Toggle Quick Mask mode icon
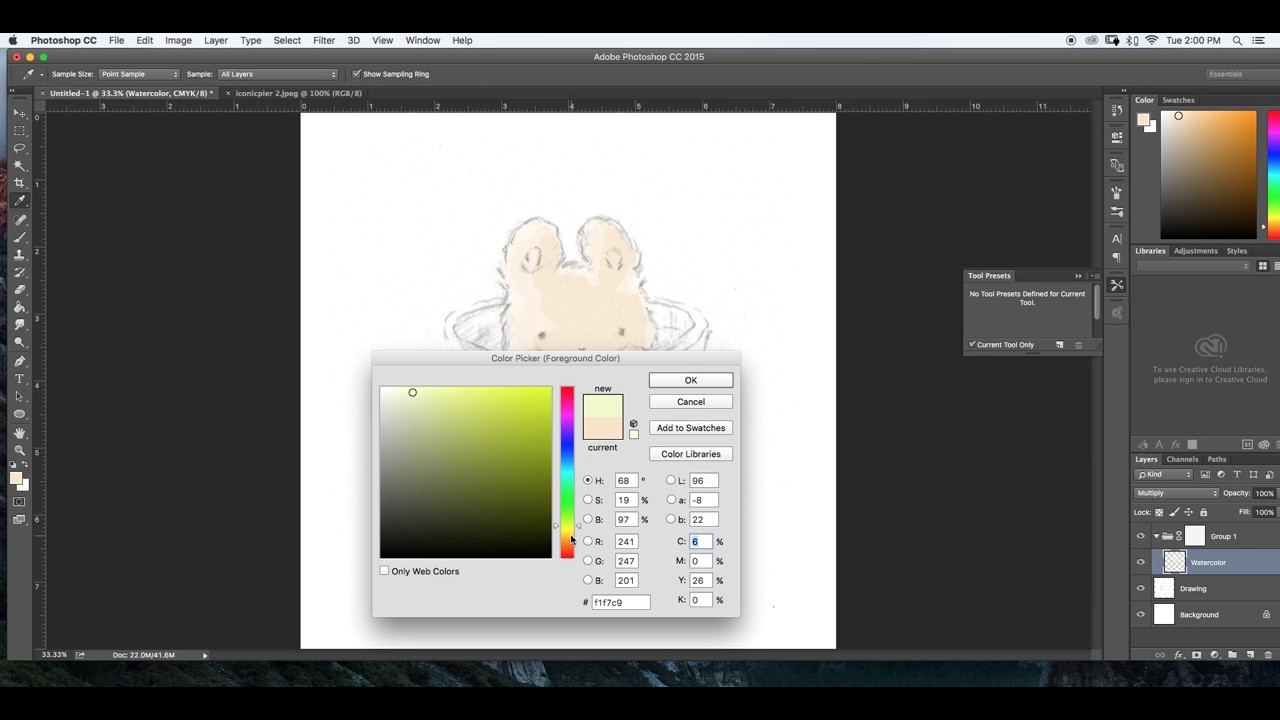 point(19,502)
